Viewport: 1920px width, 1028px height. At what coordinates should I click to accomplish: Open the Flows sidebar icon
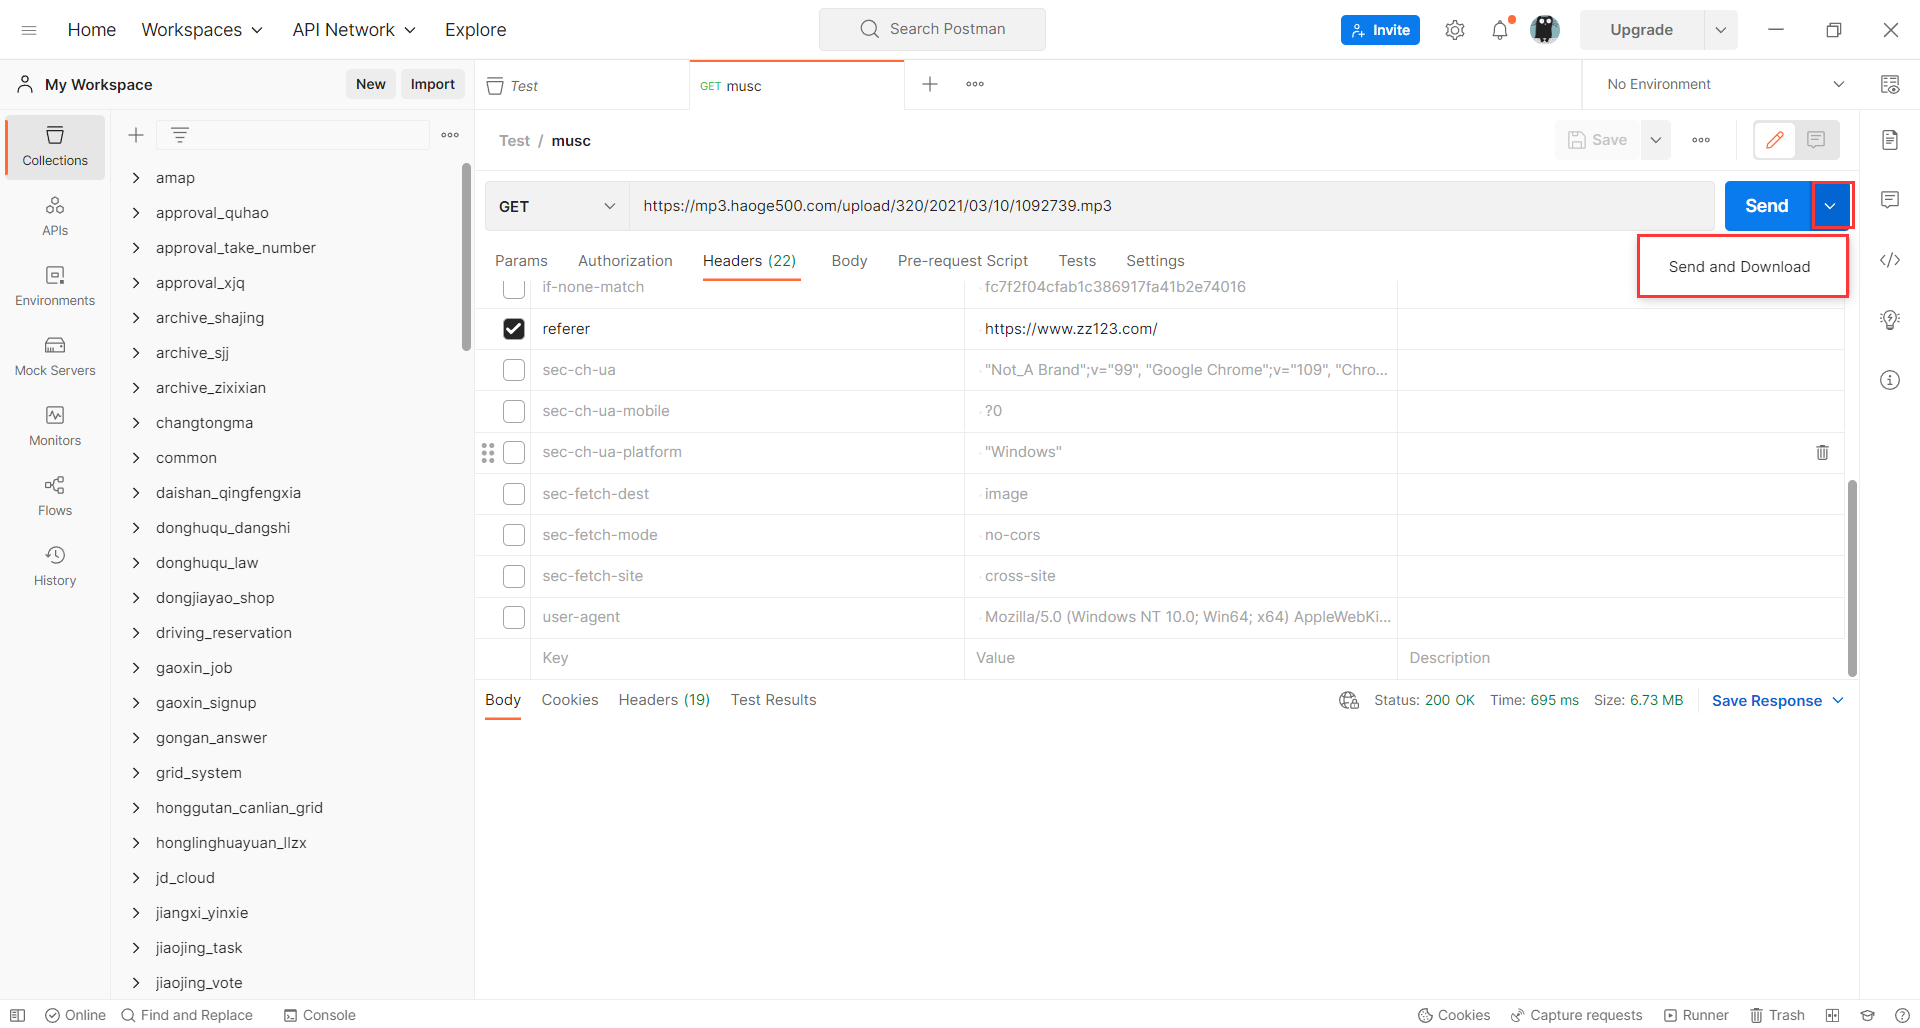(x=55, y=495)
